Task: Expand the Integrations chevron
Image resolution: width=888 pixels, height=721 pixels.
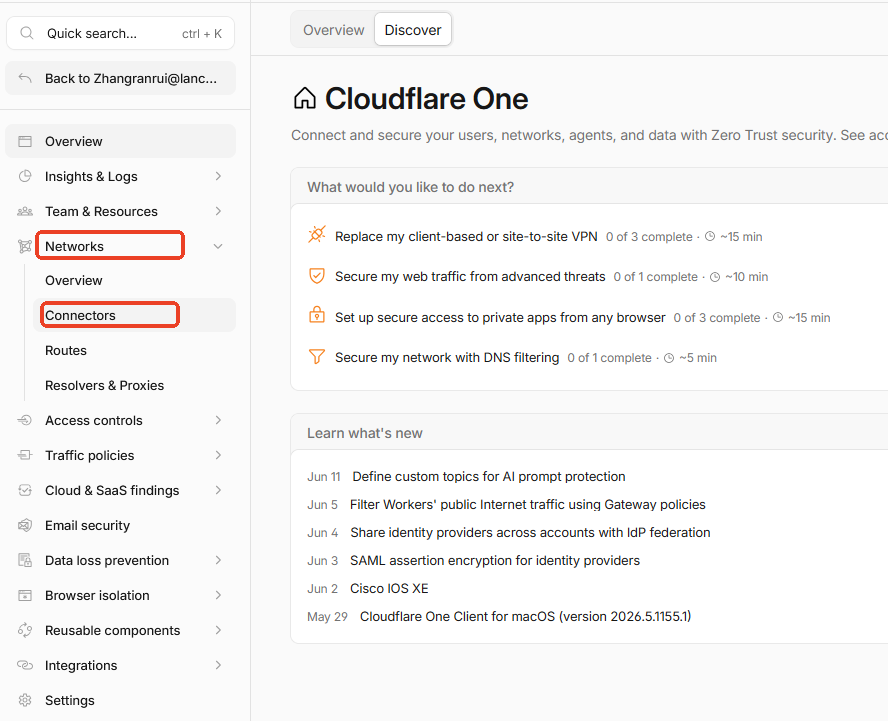Action: [218, 665]
